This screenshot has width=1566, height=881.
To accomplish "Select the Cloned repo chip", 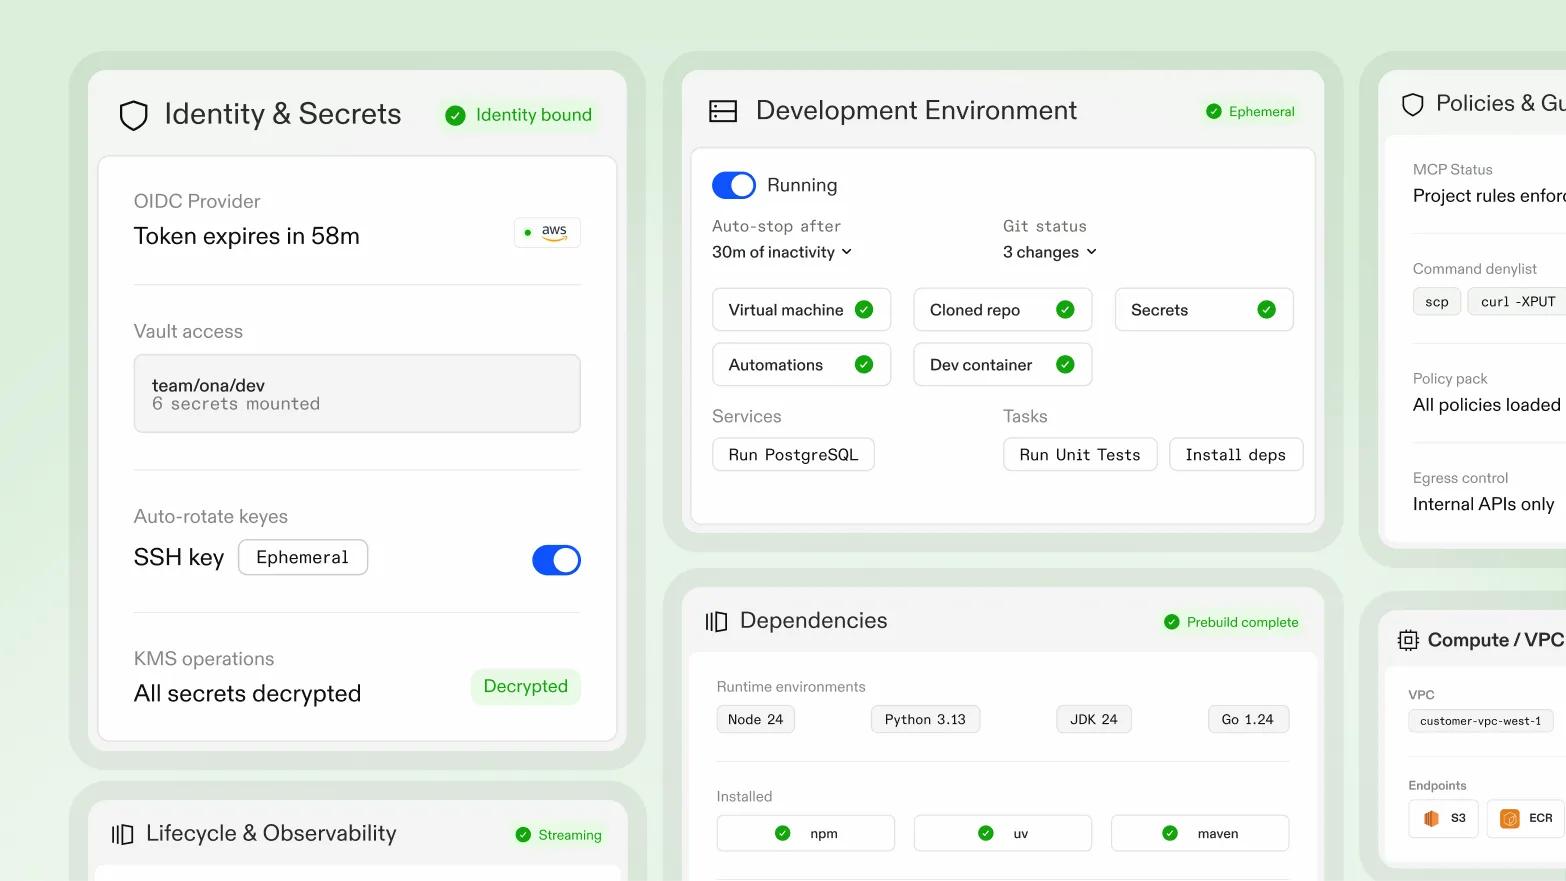I will coord(1002,310).
